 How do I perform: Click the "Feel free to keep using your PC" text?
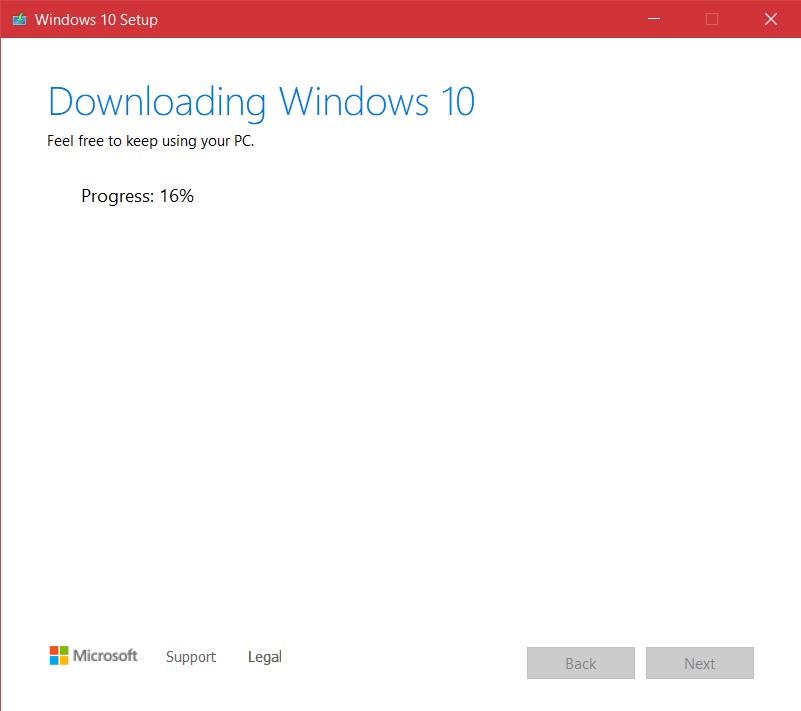tap(150, 141)
